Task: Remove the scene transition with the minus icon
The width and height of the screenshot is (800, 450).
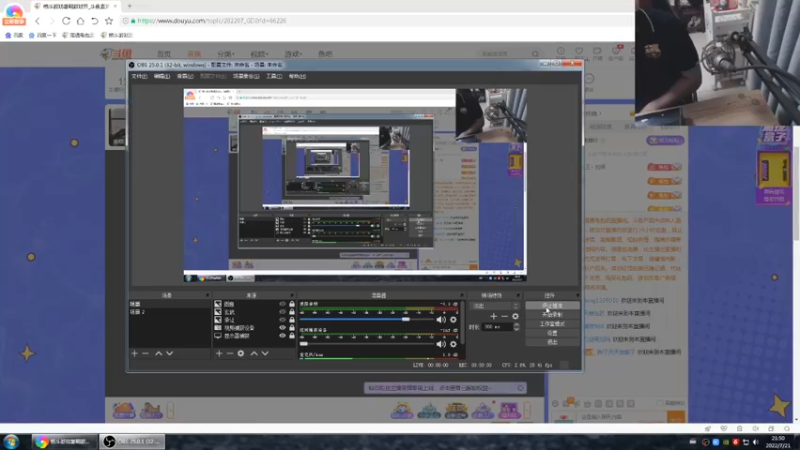Action: click(505, 316)
